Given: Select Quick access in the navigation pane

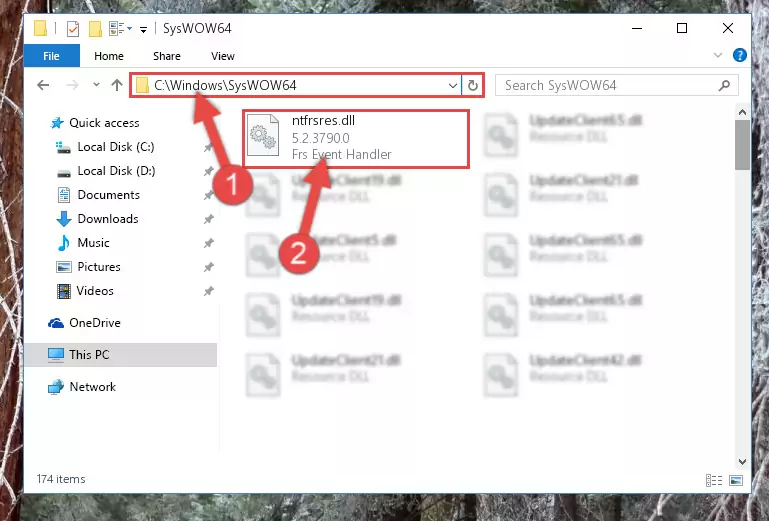Looking at the screenshot, I should (x=104, y=123).
